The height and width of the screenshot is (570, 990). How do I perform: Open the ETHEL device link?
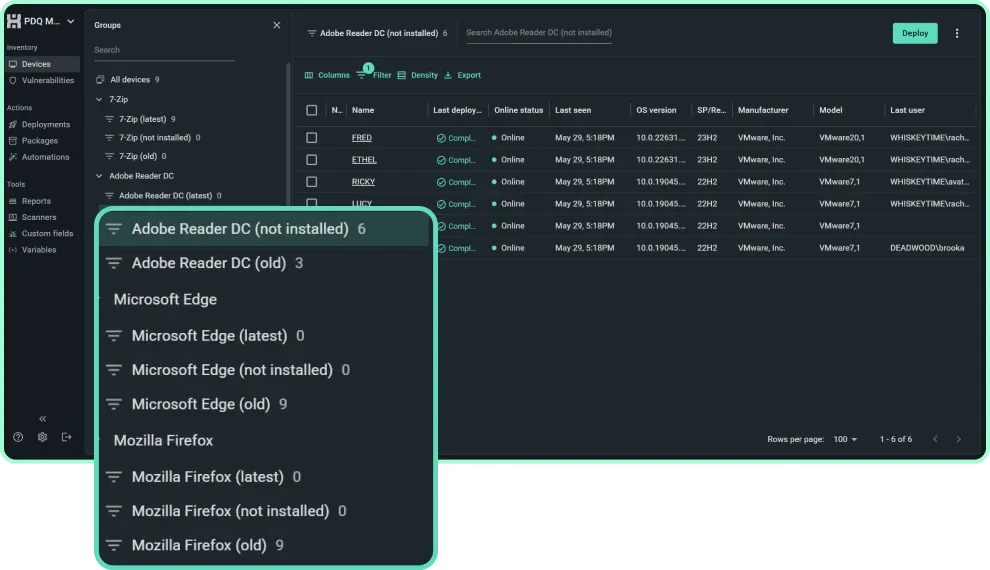(x=364, y=160)
